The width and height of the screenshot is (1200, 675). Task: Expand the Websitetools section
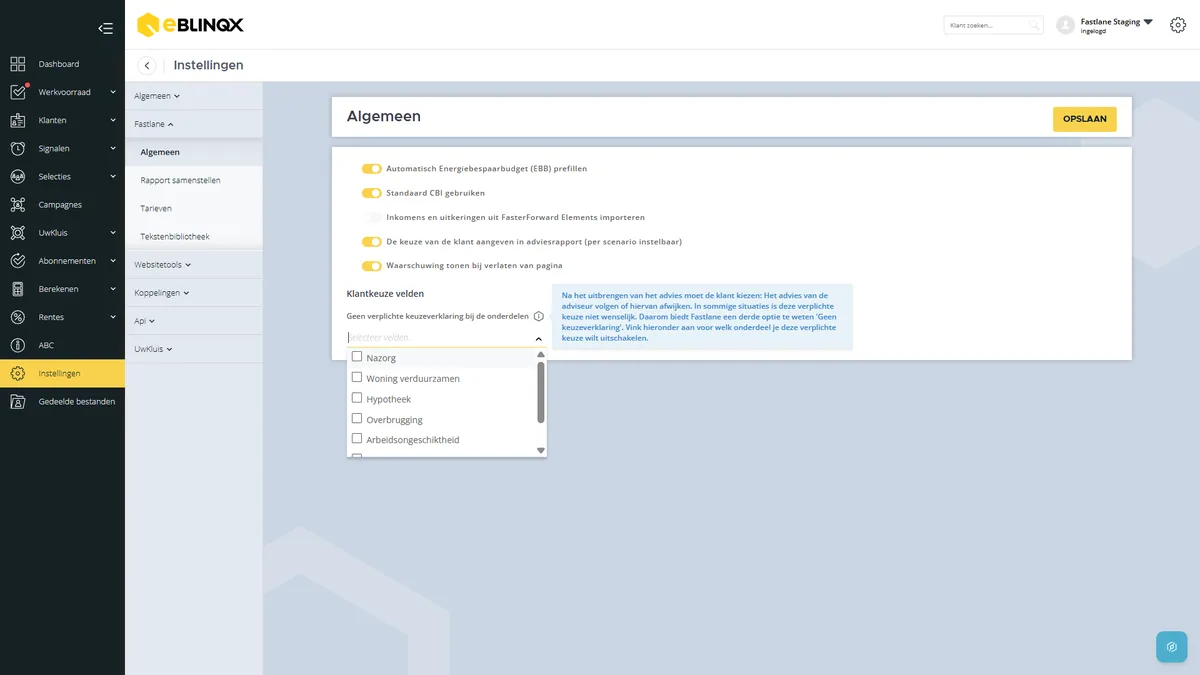163,265
